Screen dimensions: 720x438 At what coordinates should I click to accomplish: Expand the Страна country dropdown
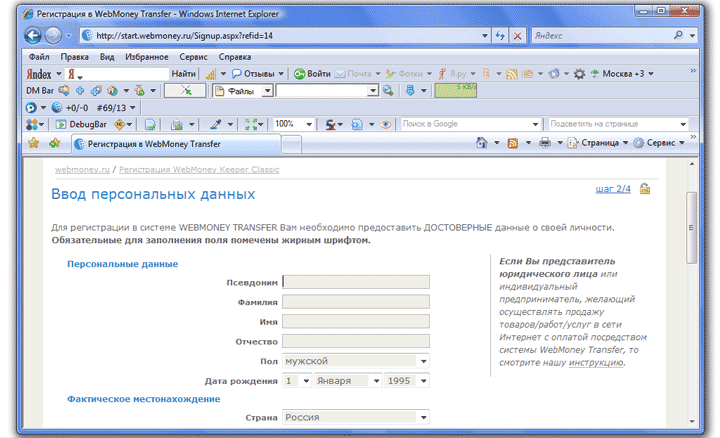[x=424, y=417]
